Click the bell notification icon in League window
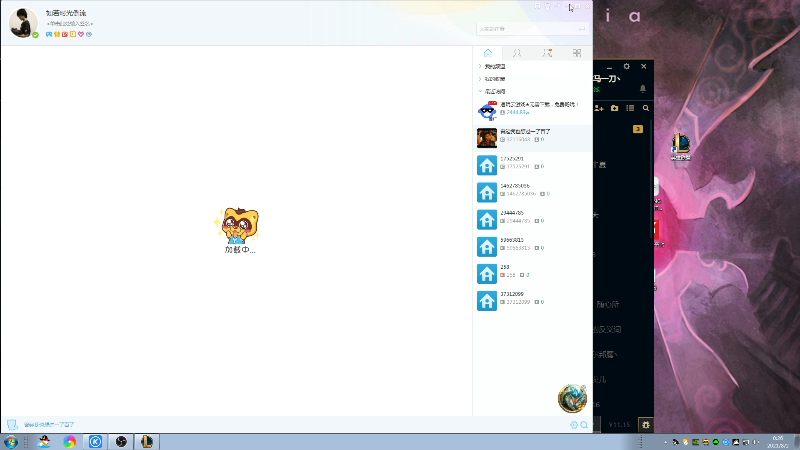Screen dimensions: 800x450 click(x=643, y=89)
